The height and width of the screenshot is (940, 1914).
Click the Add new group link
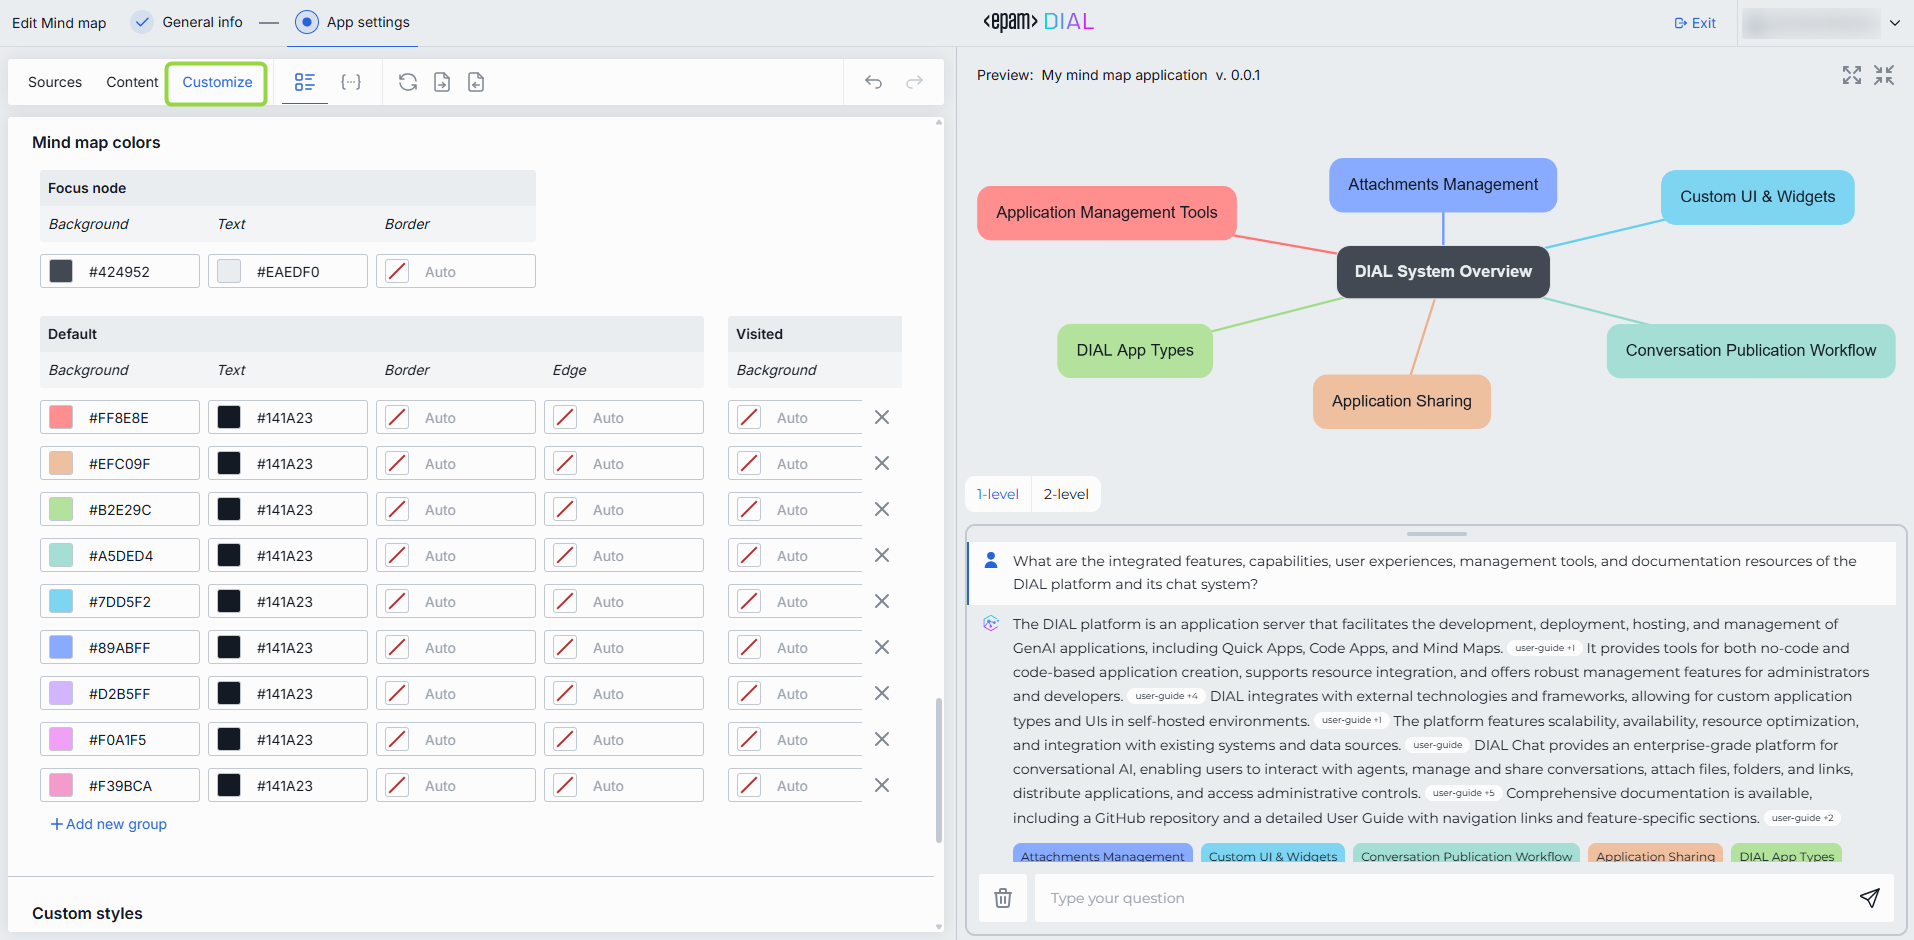[109, 824]
